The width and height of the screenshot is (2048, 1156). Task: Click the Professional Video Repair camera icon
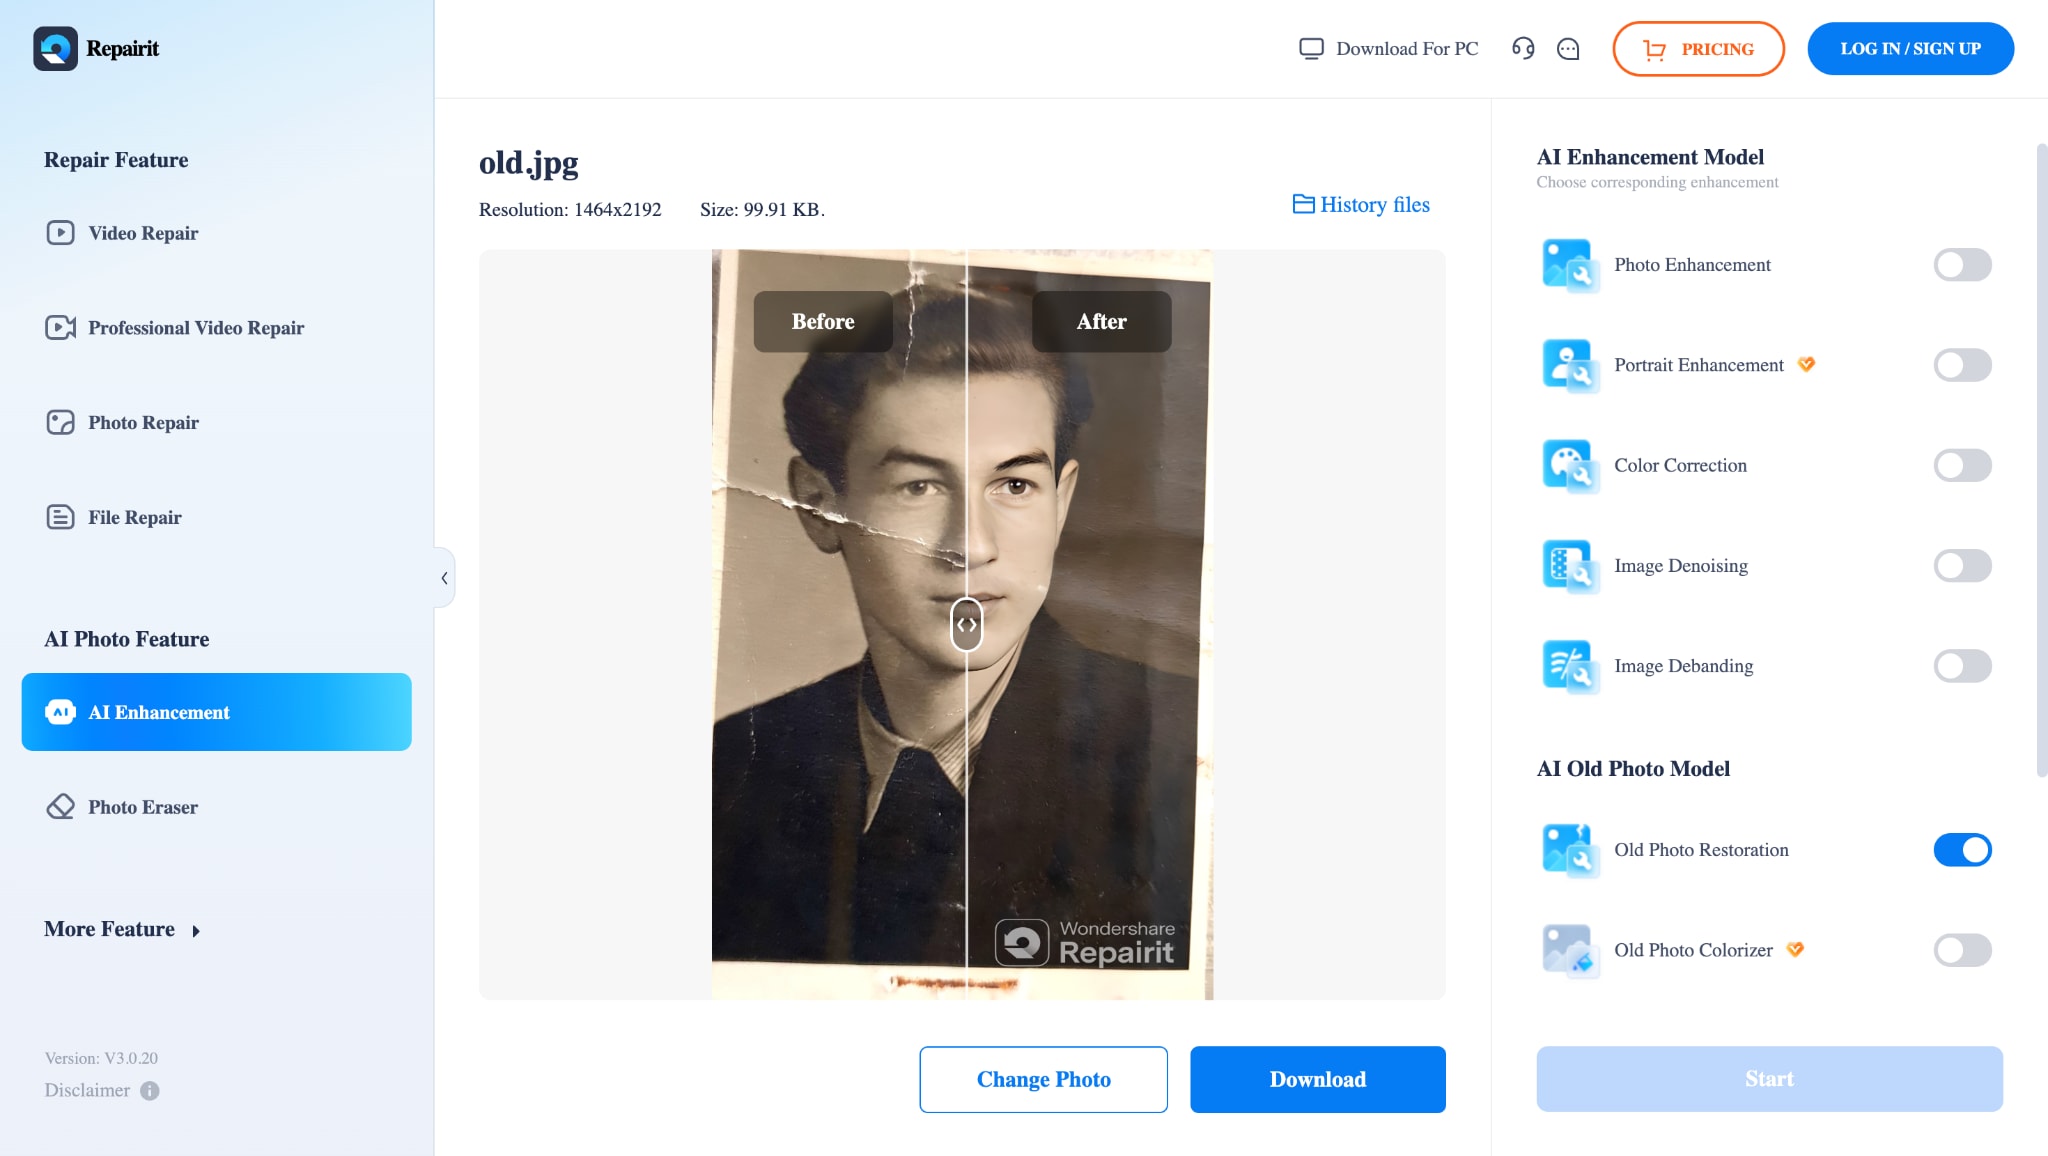tap(60, 328)
